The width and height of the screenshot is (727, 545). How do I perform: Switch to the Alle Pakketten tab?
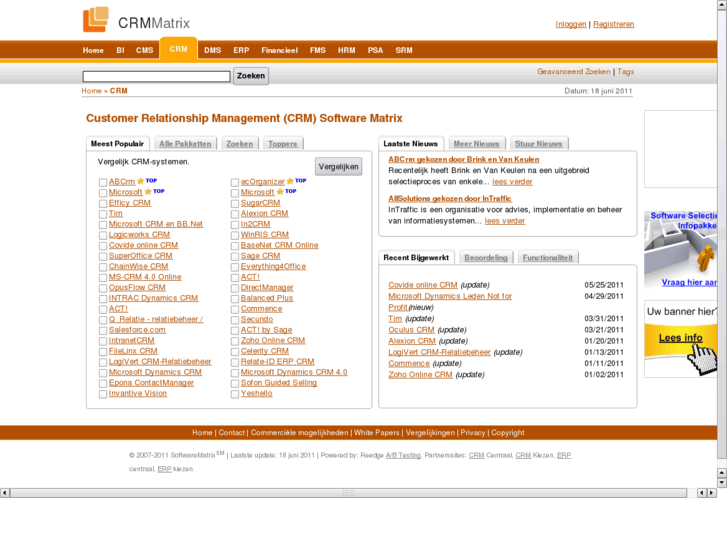[185, 144]
